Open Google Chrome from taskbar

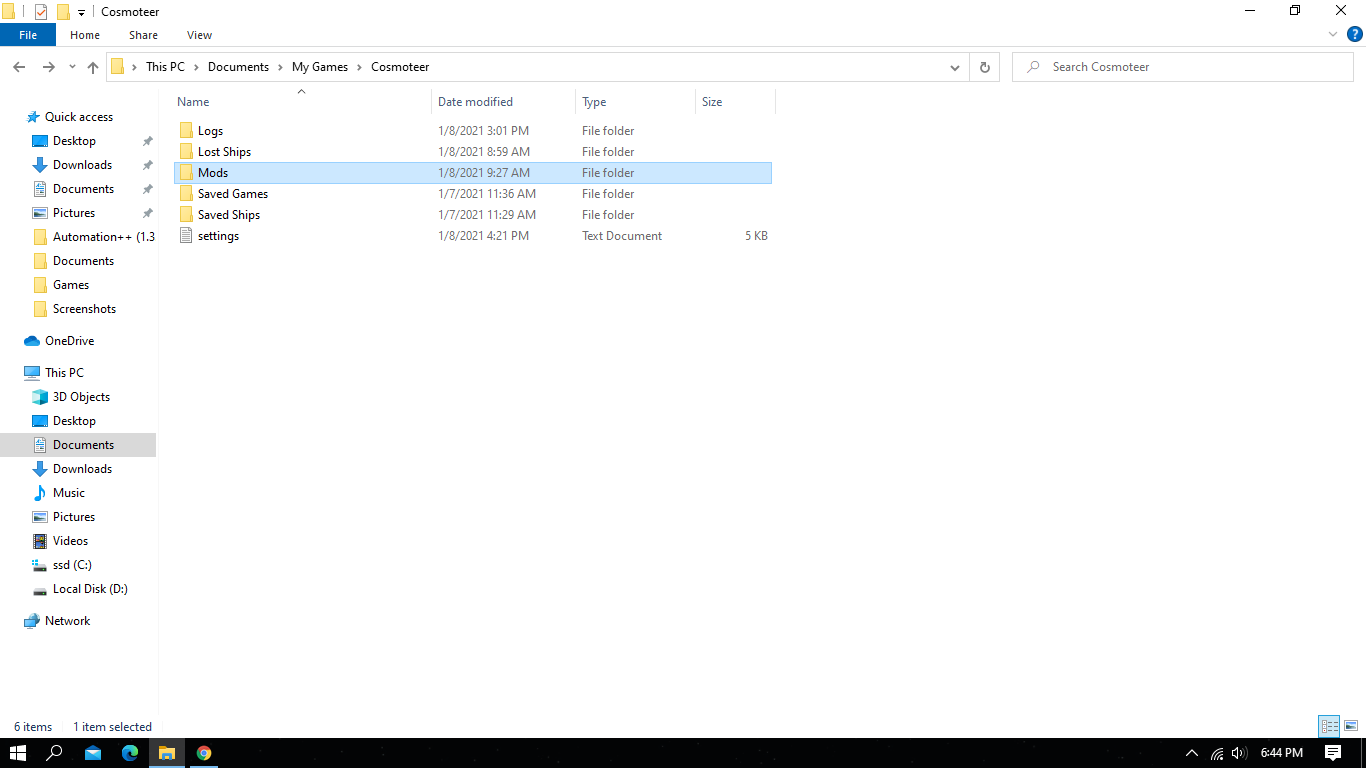[x=204, y=753]
